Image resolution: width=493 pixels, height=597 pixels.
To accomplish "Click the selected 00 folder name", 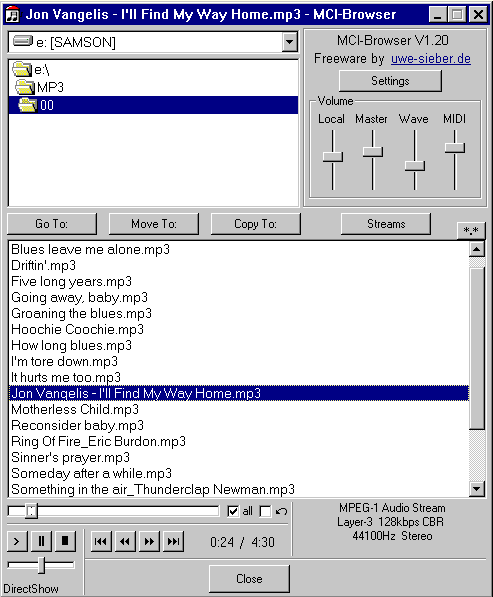I will coord(47,105).
